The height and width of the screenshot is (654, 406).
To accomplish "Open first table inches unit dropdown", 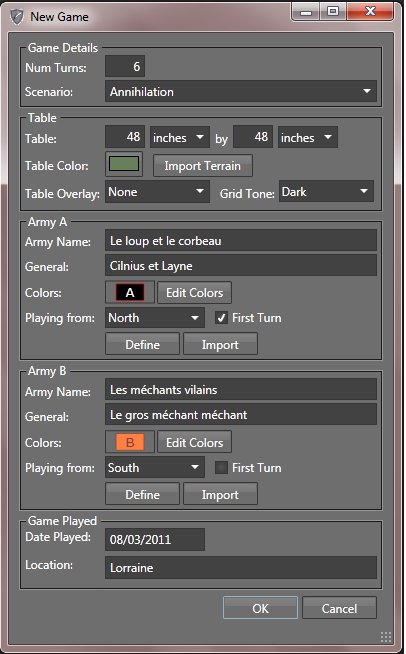I will point(179,137).
